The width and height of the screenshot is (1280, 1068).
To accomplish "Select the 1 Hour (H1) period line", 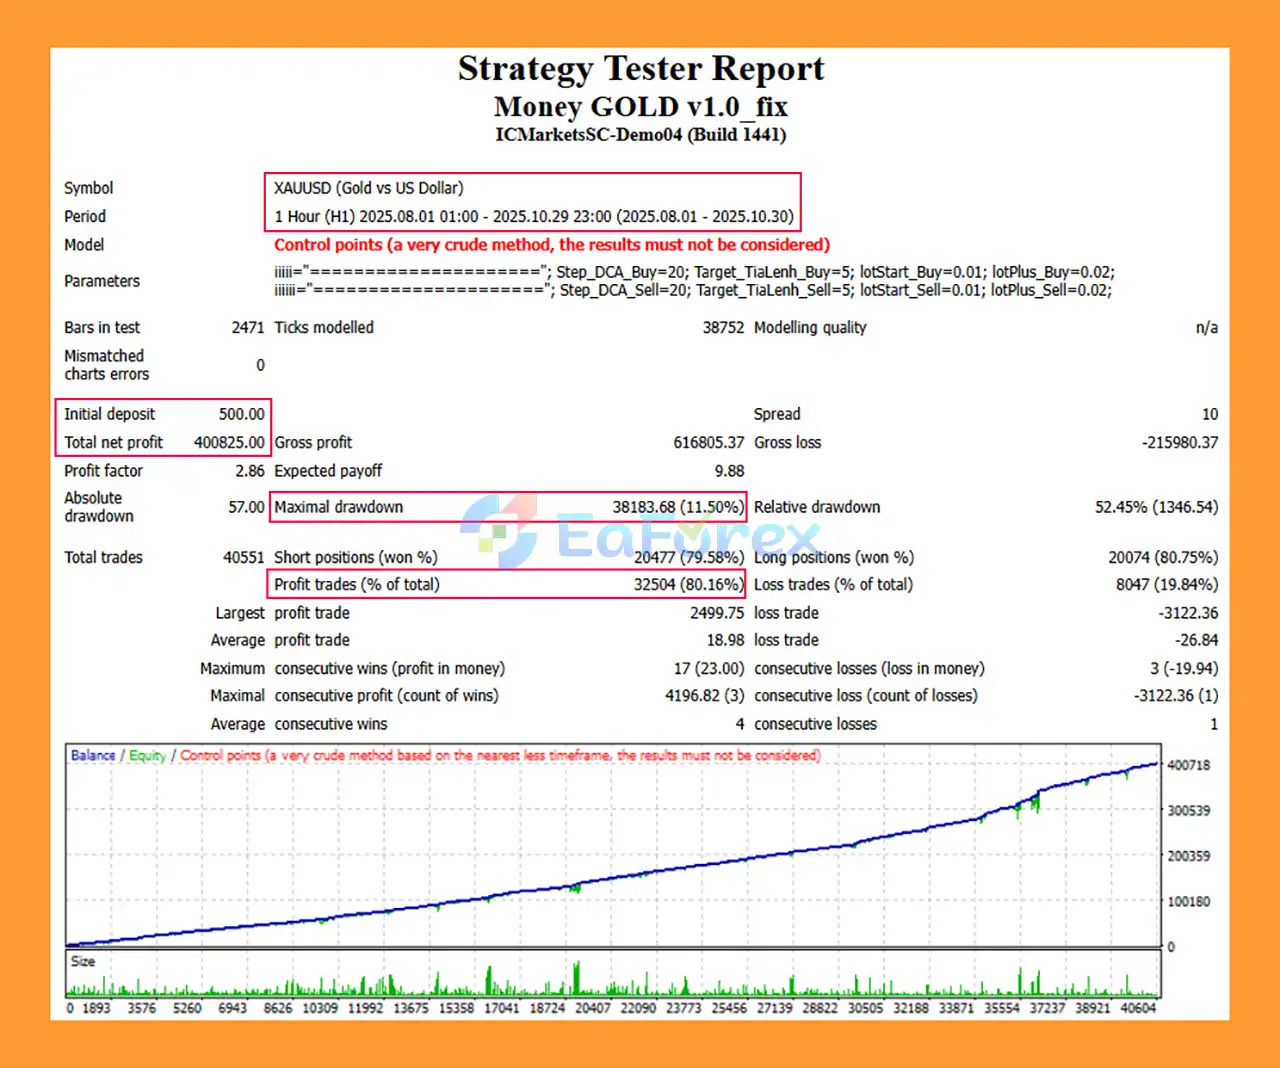I will tap(533, 217).
